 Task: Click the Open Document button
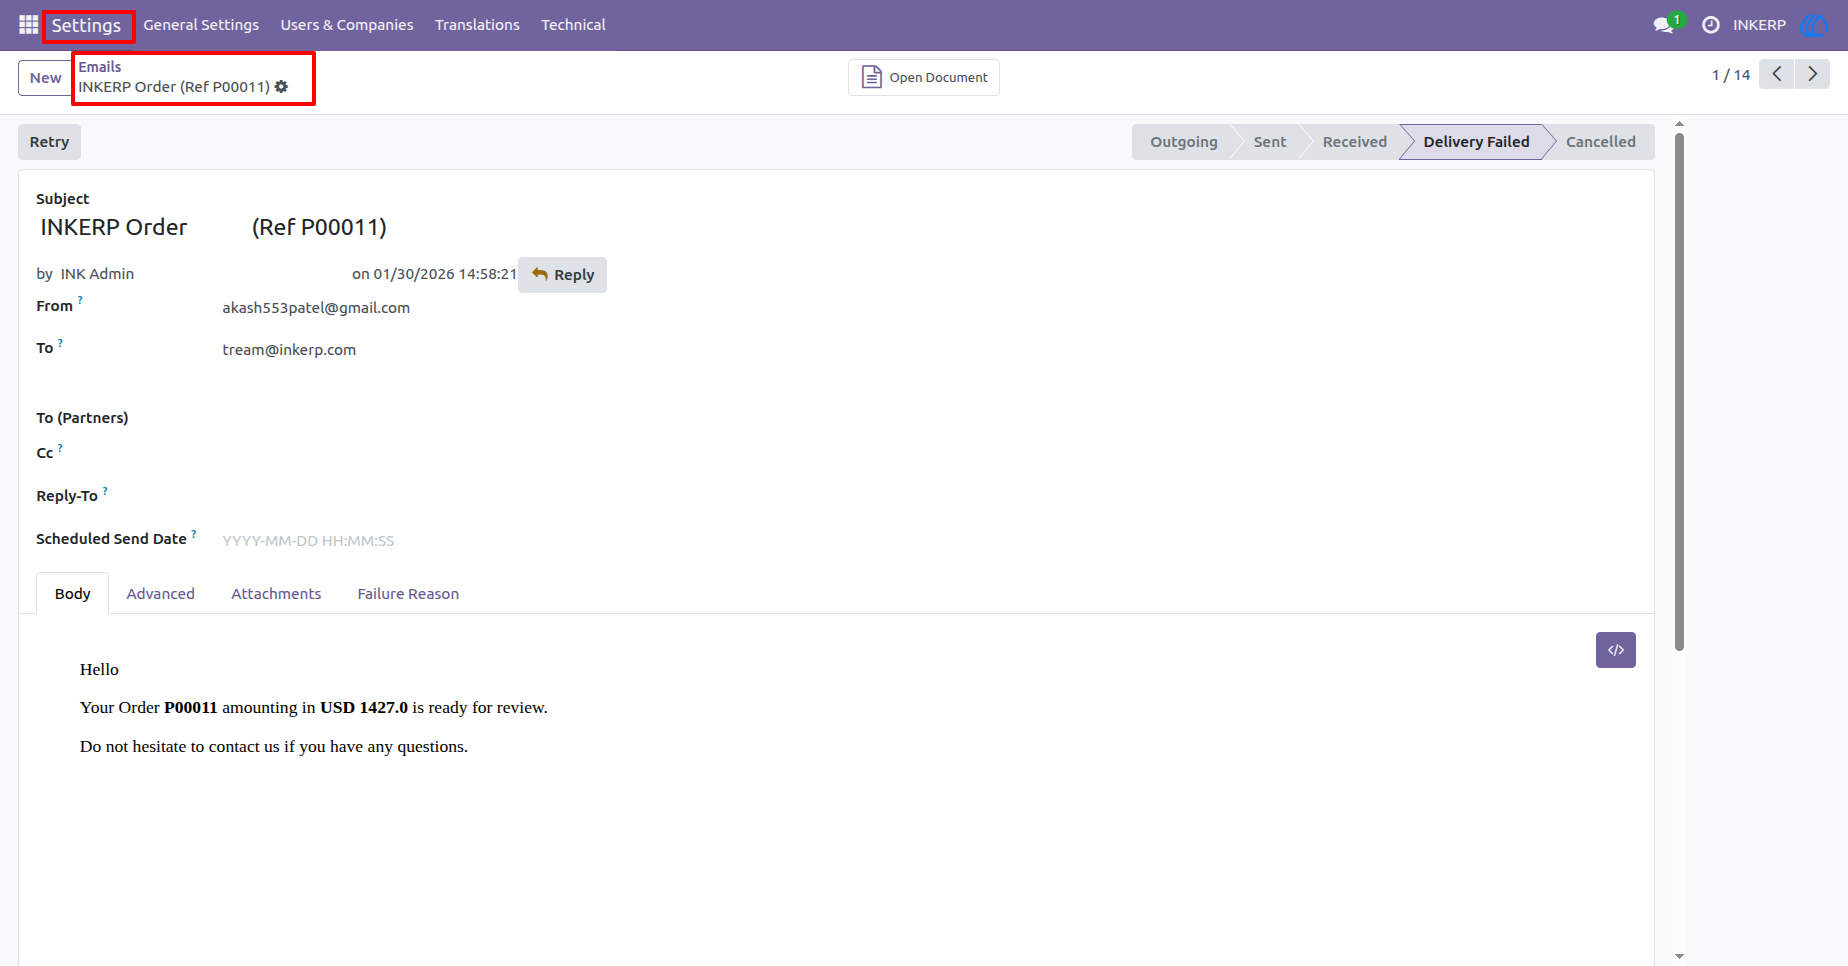click(924, 77)
